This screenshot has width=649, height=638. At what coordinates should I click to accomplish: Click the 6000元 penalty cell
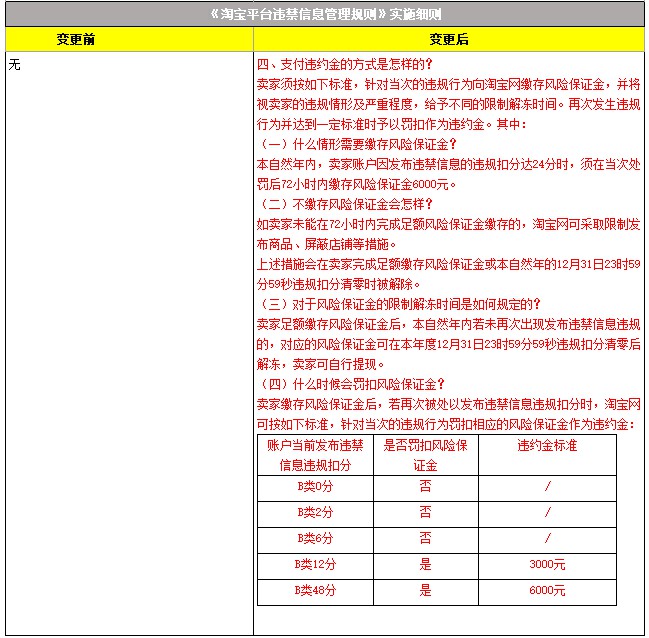[547, 590]
